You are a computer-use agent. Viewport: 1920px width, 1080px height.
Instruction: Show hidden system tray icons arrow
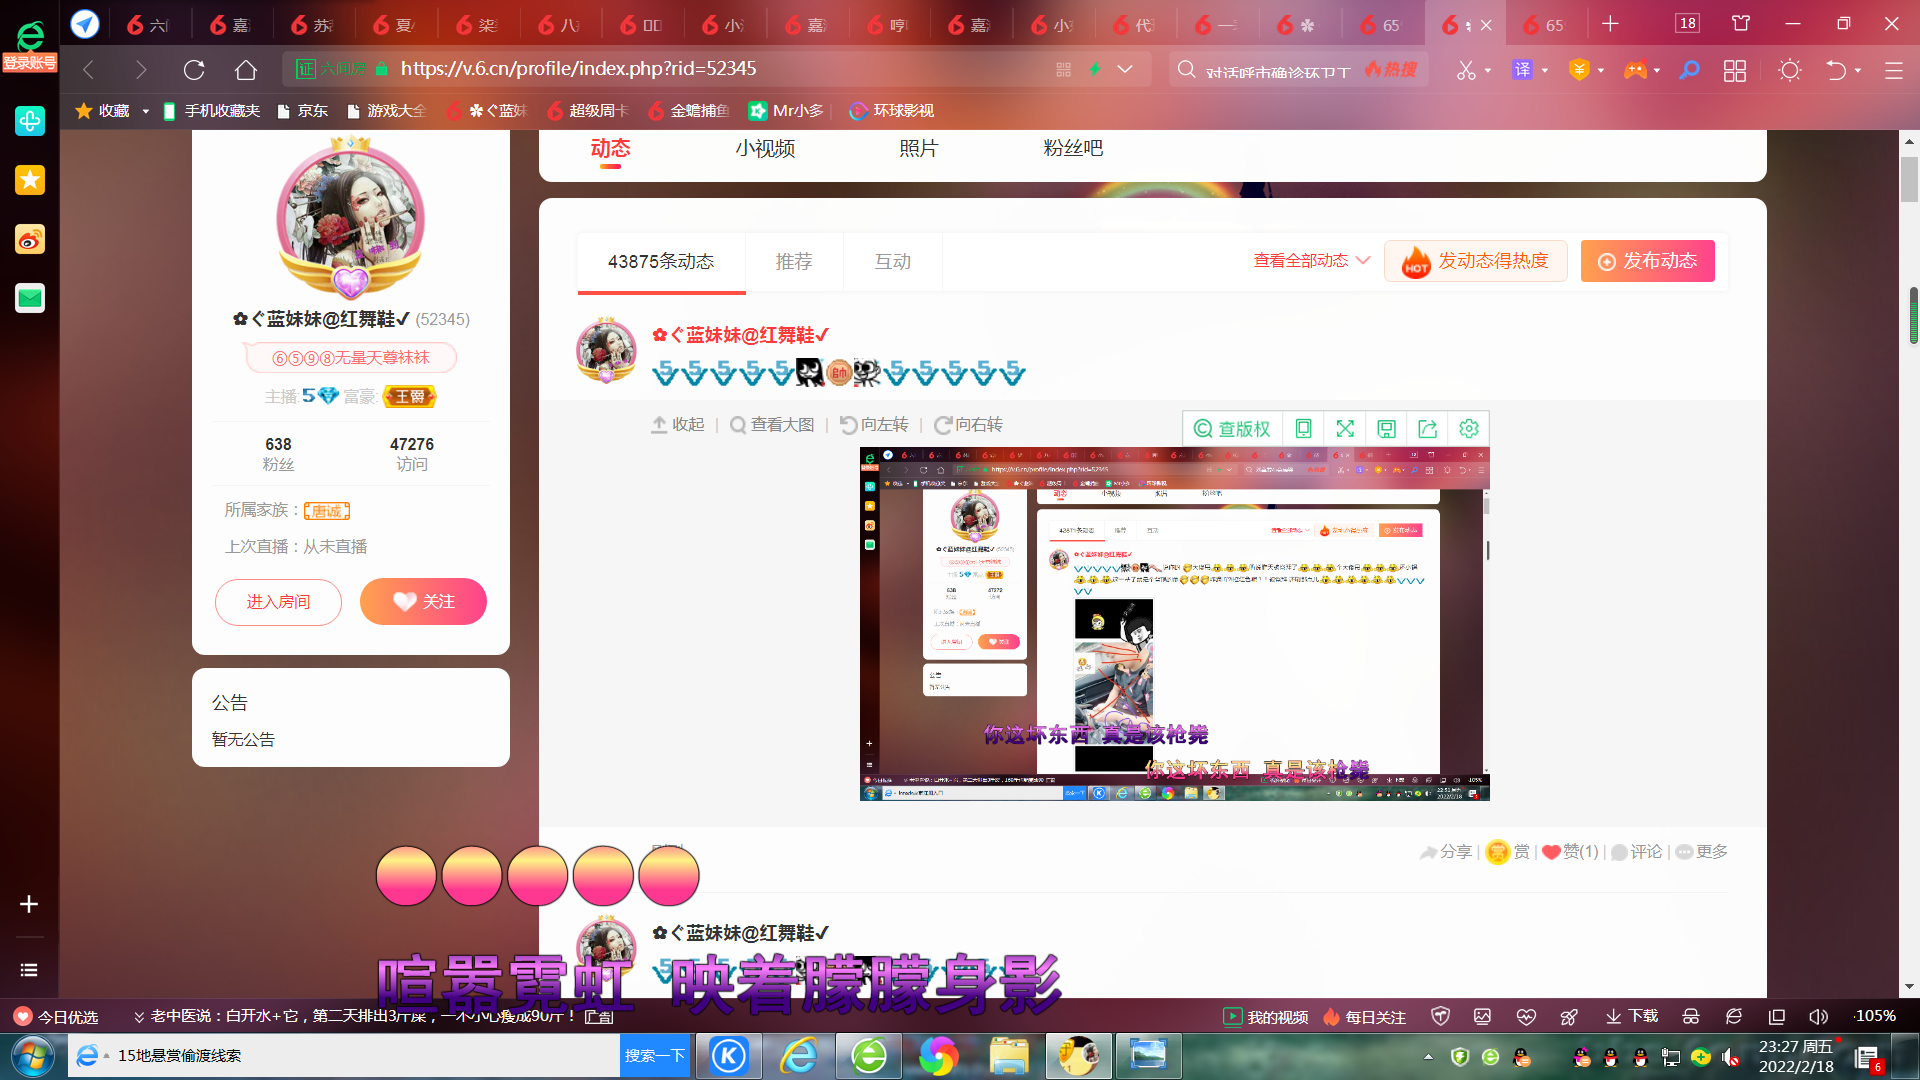point(1428,1056)
